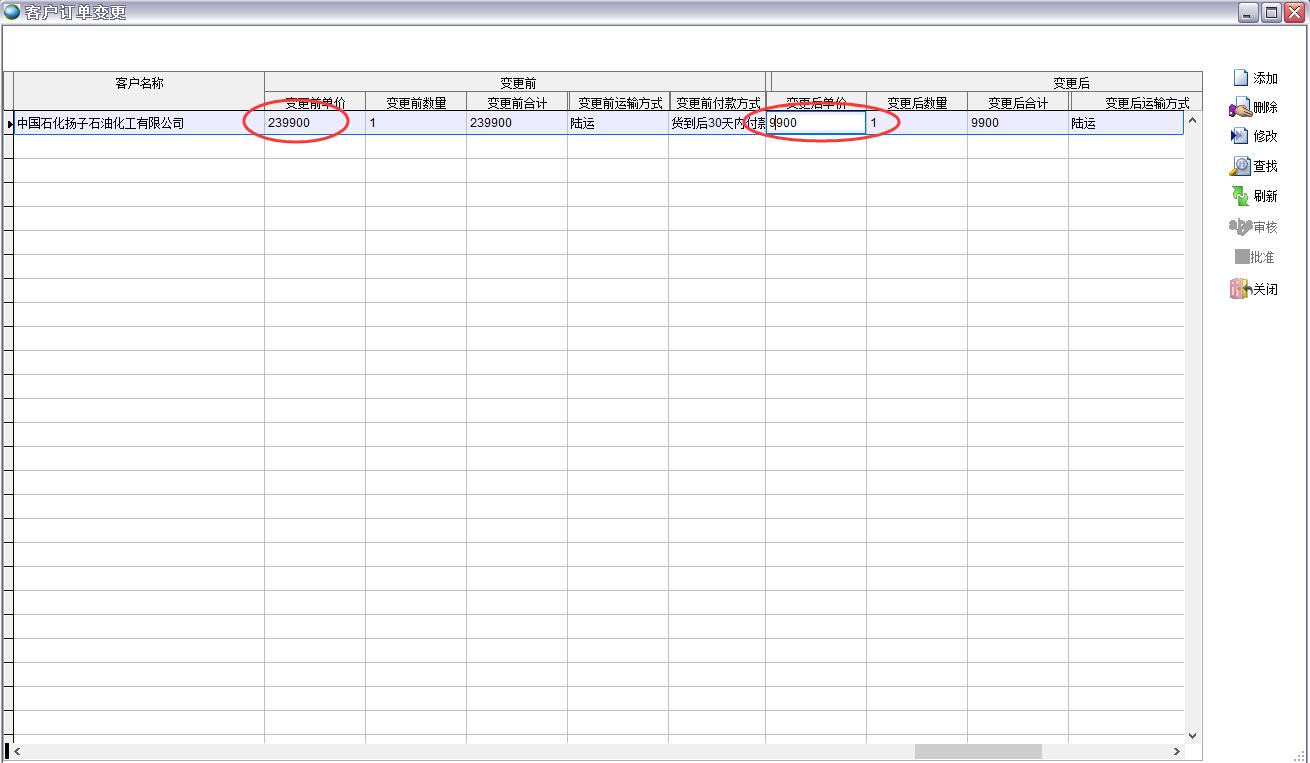Select the customer name cell 中国石化扬子石油化工有限公司
The image size is (1310, 763).
tap(139, 123)
